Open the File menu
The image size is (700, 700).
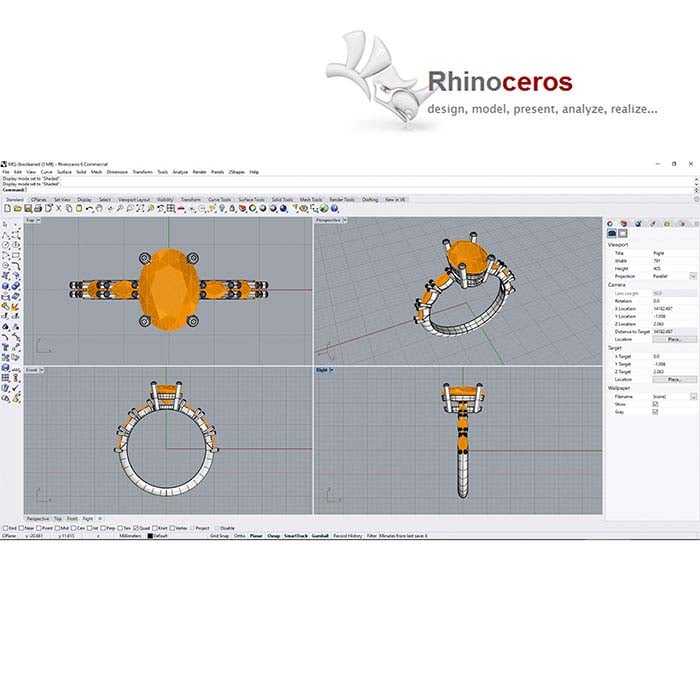[6, 172]
